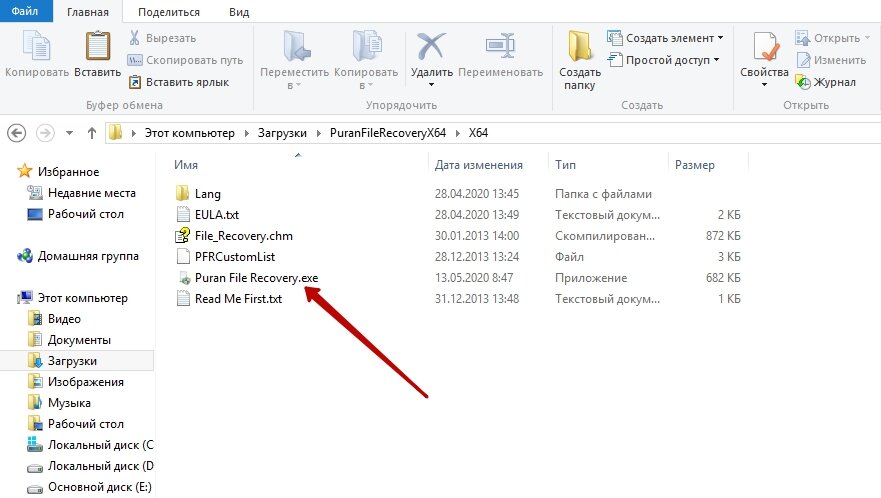
Task: Select Read Me First.txt file icon
Action: click(x=183, y=298)
